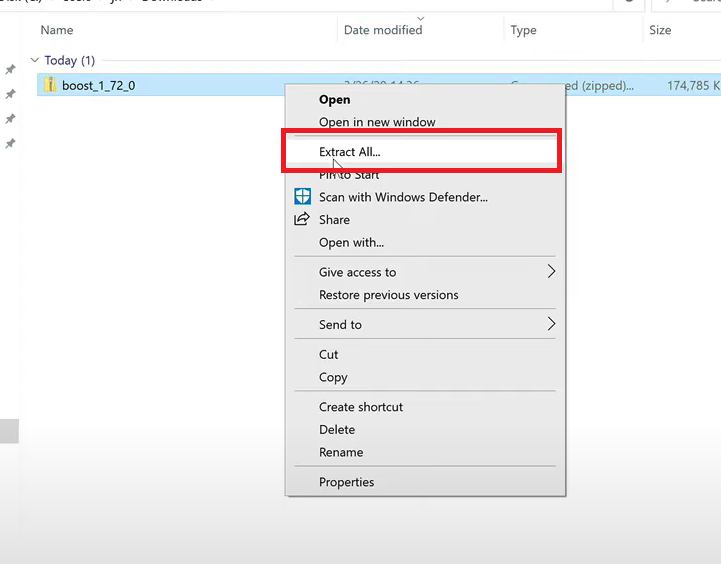
Task: Sort by the Date modified column header
Action: tap(383, 30)
